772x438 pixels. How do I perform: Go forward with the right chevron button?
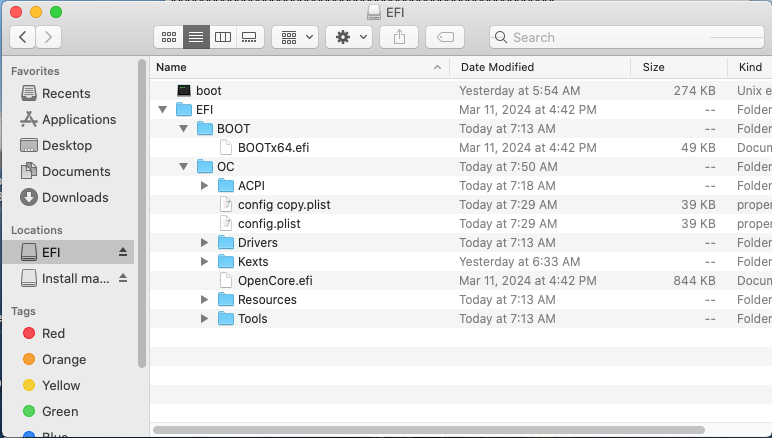point(48,37)
